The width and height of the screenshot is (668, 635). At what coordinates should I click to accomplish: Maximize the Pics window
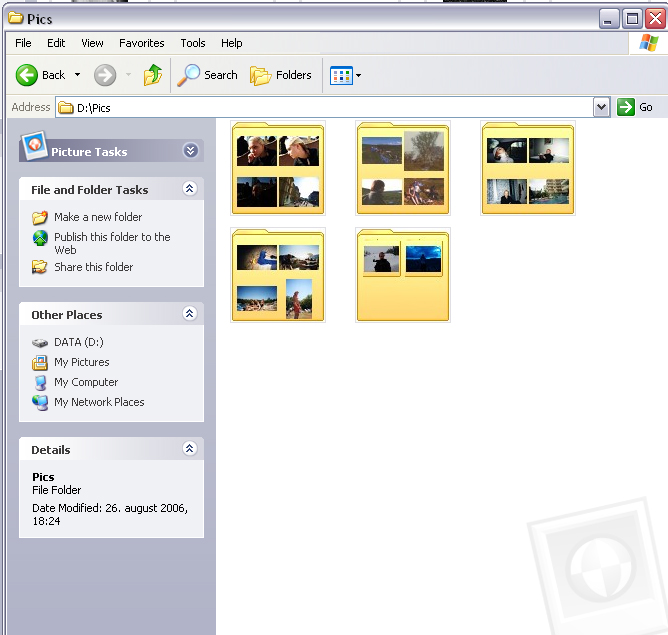point(632,19)
